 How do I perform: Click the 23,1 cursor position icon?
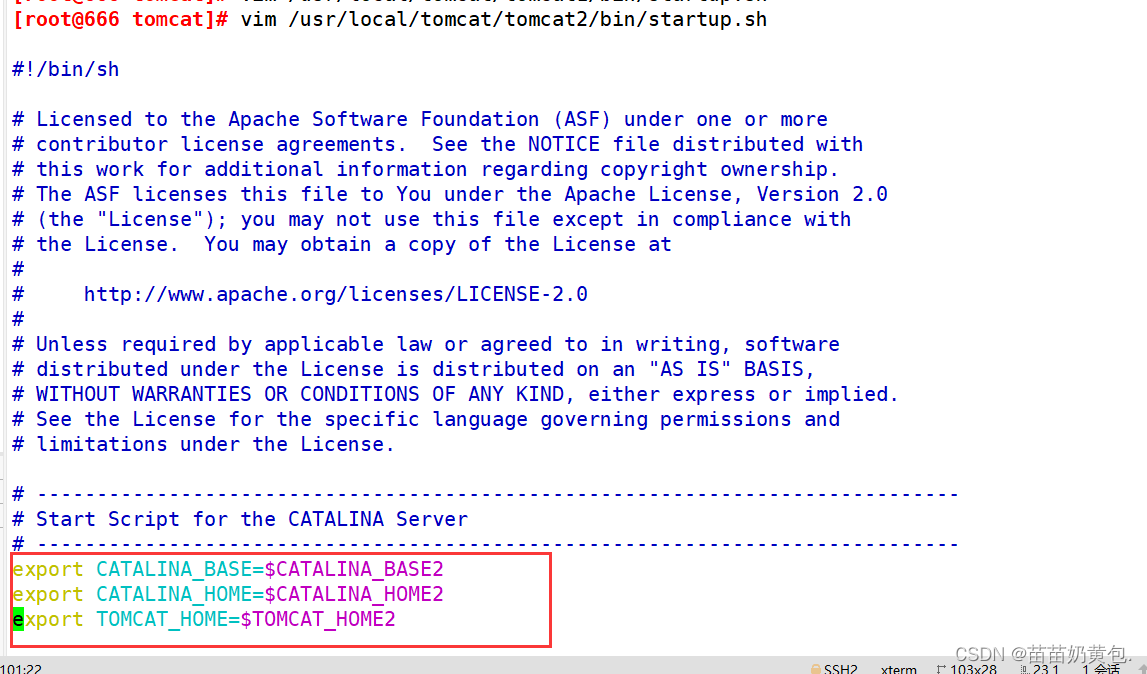[1024, 669]
